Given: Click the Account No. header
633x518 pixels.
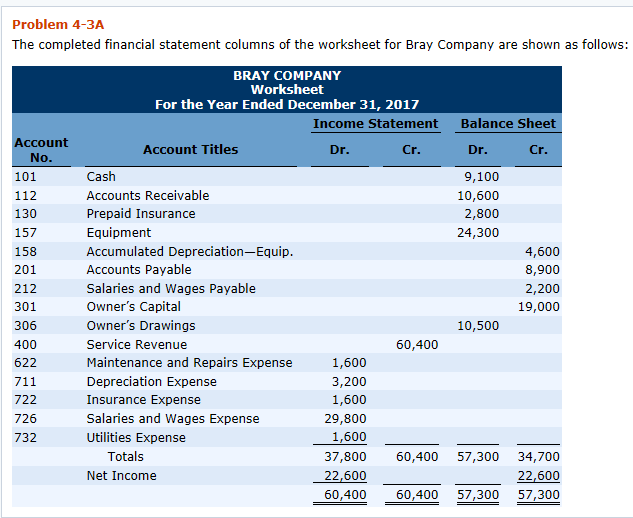Looking at the screenshot, I should pos(41,150).
